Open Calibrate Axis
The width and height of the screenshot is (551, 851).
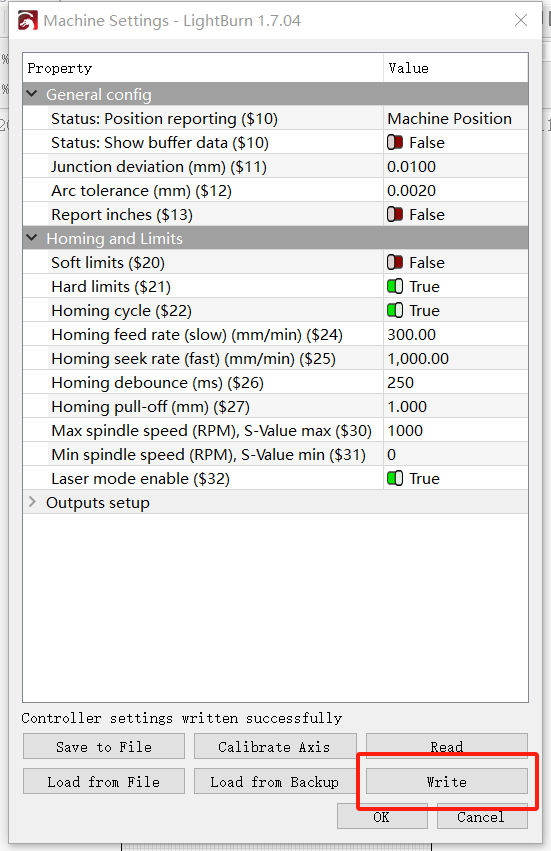coord(275,747)
